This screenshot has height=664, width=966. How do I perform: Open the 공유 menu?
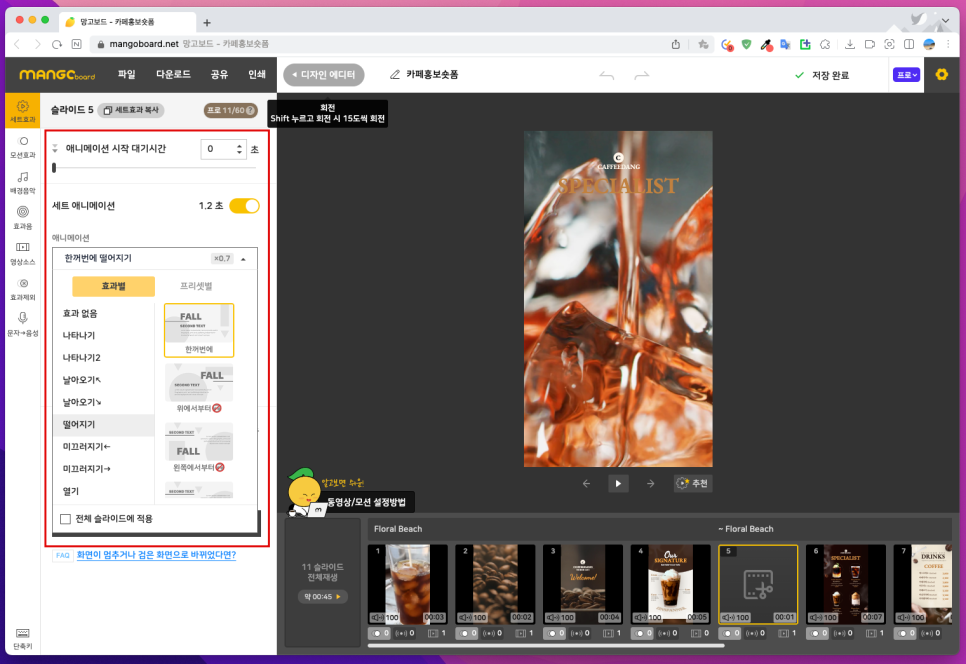point(219,75)
